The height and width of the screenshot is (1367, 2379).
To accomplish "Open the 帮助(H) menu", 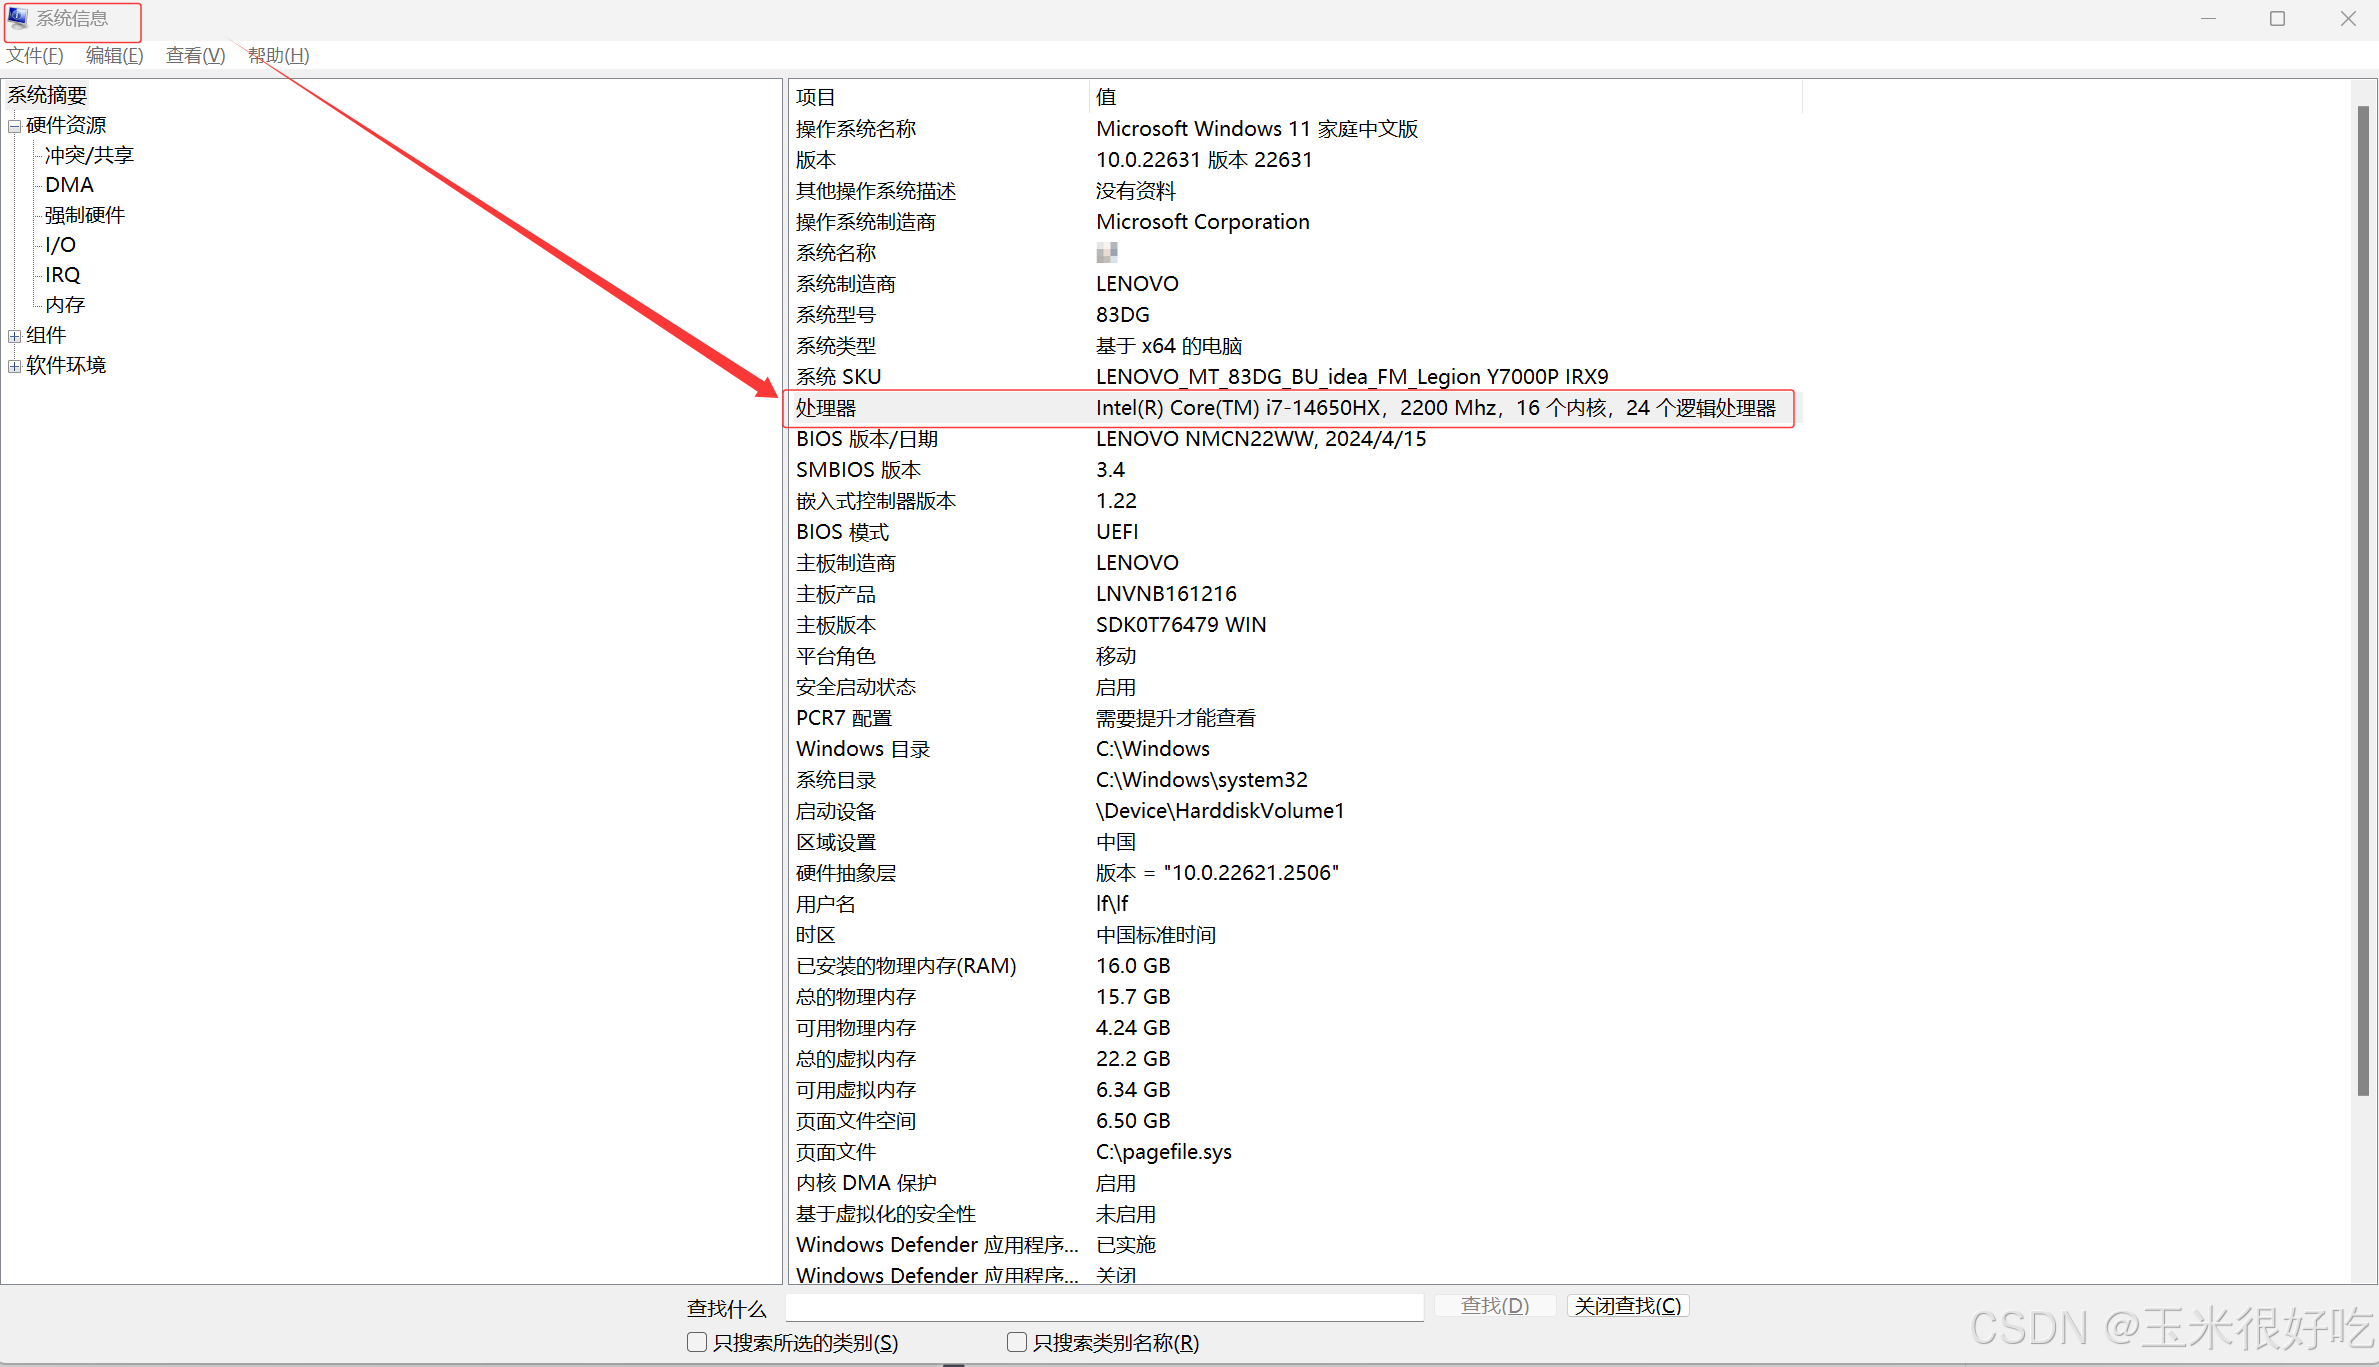I will (x=278, y=56).
